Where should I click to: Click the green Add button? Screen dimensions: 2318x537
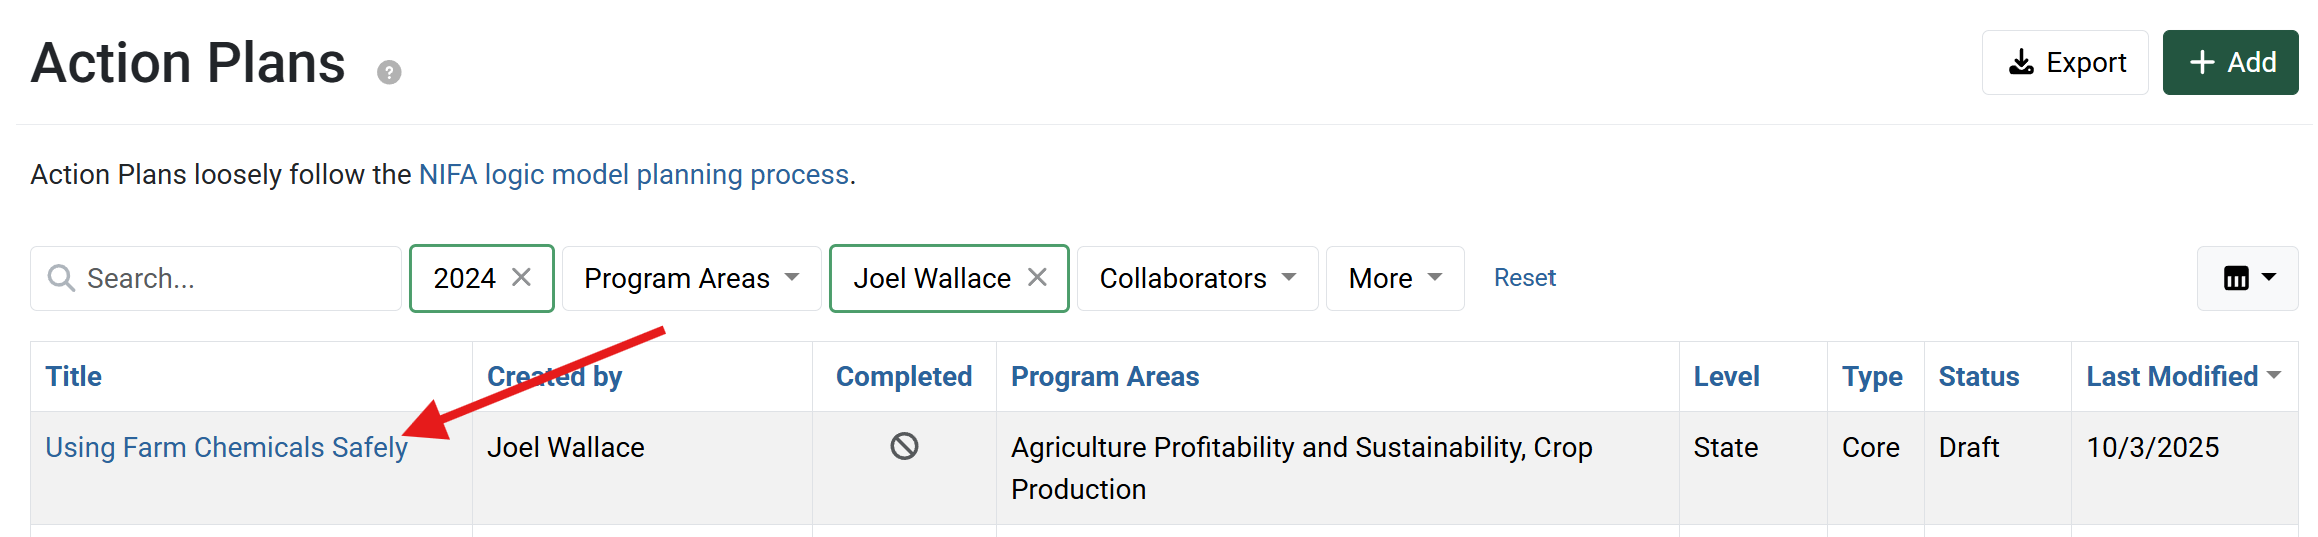pyautogui.click(x=2230, y=63)
